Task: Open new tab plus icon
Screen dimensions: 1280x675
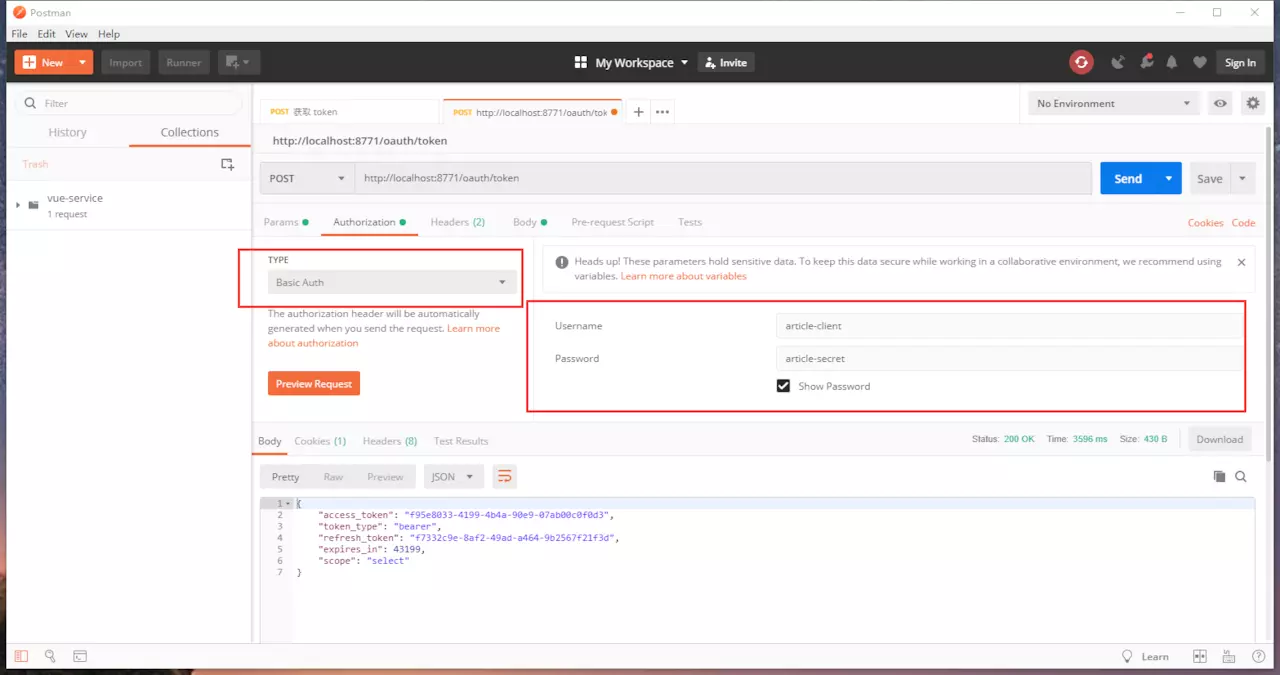Action: point(638,112)
